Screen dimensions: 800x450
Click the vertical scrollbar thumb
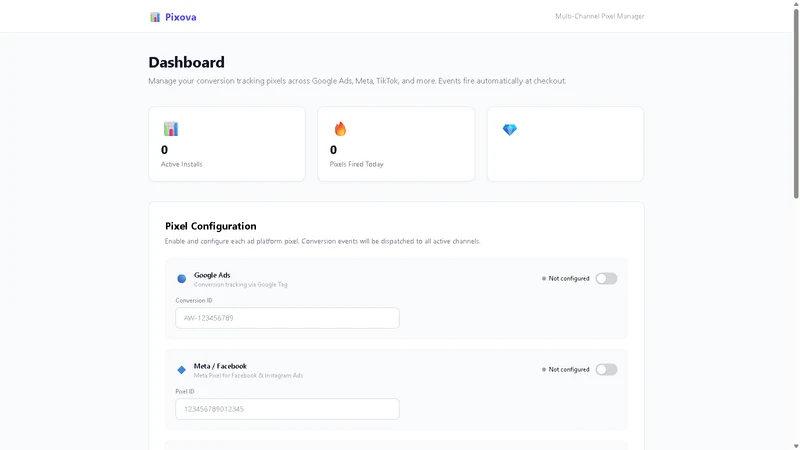(796, 103)
